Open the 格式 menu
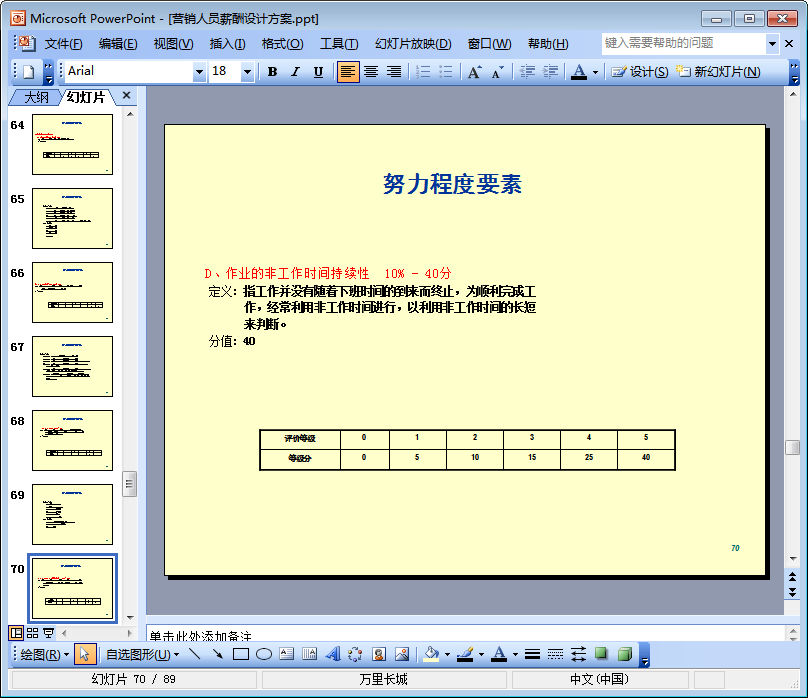This screenshot has width=808, height=698. 282,44
